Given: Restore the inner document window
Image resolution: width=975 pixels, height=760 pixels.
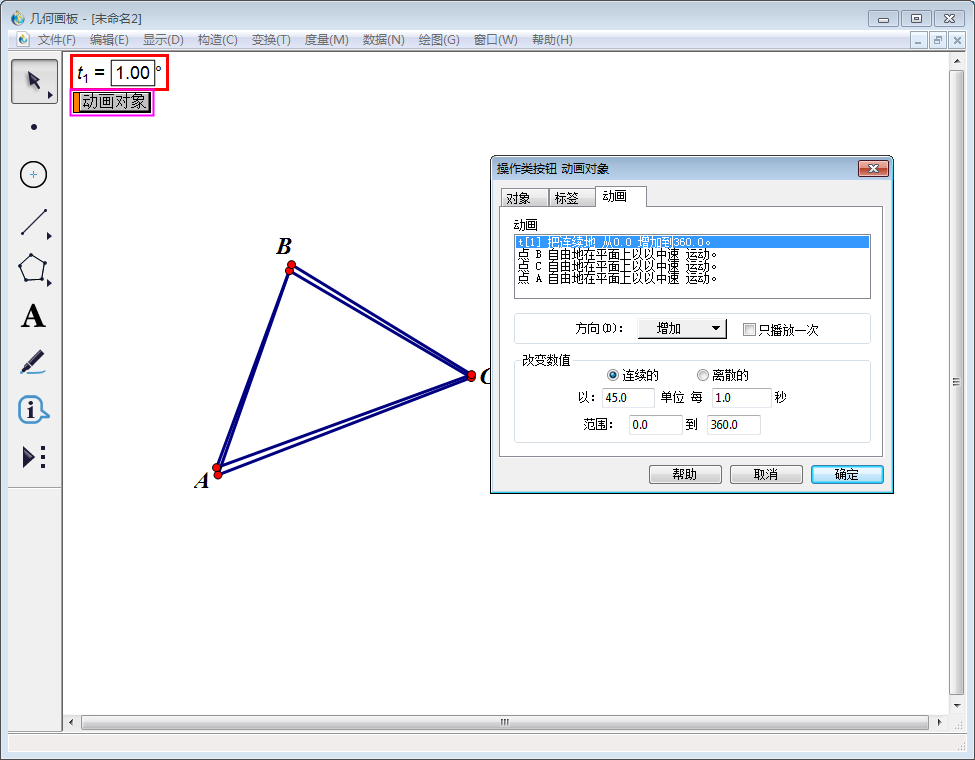Looking at the screenshot, I should point(938,40).
